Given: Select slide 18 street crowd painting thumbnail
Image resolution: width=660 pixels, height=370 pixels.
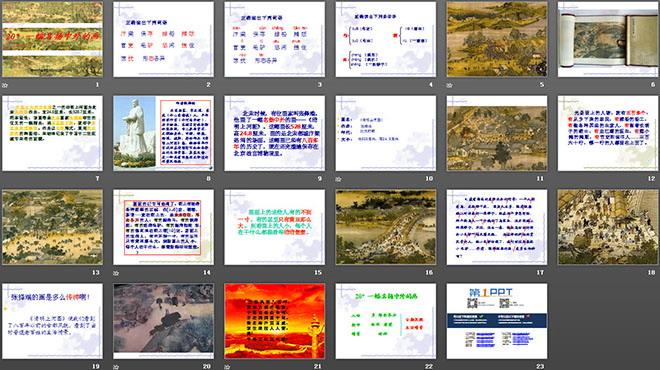Looking at the screenshot, I should pos(608,227).
